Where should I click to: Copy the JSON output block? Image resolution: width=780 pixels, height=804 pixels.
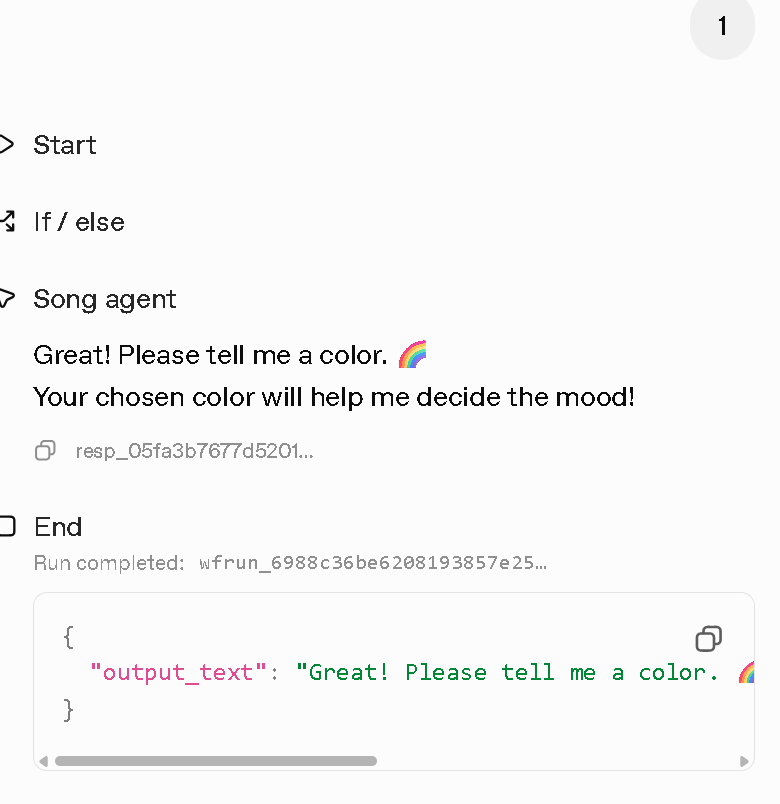pyautogui.click(x=708, y=639)
